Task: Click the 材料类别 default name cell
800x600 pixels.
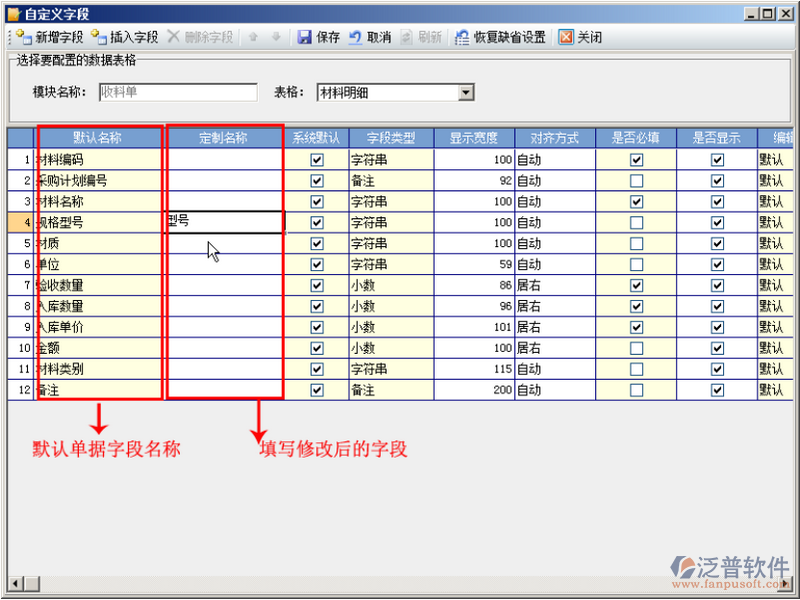Action: click(99, 369)
